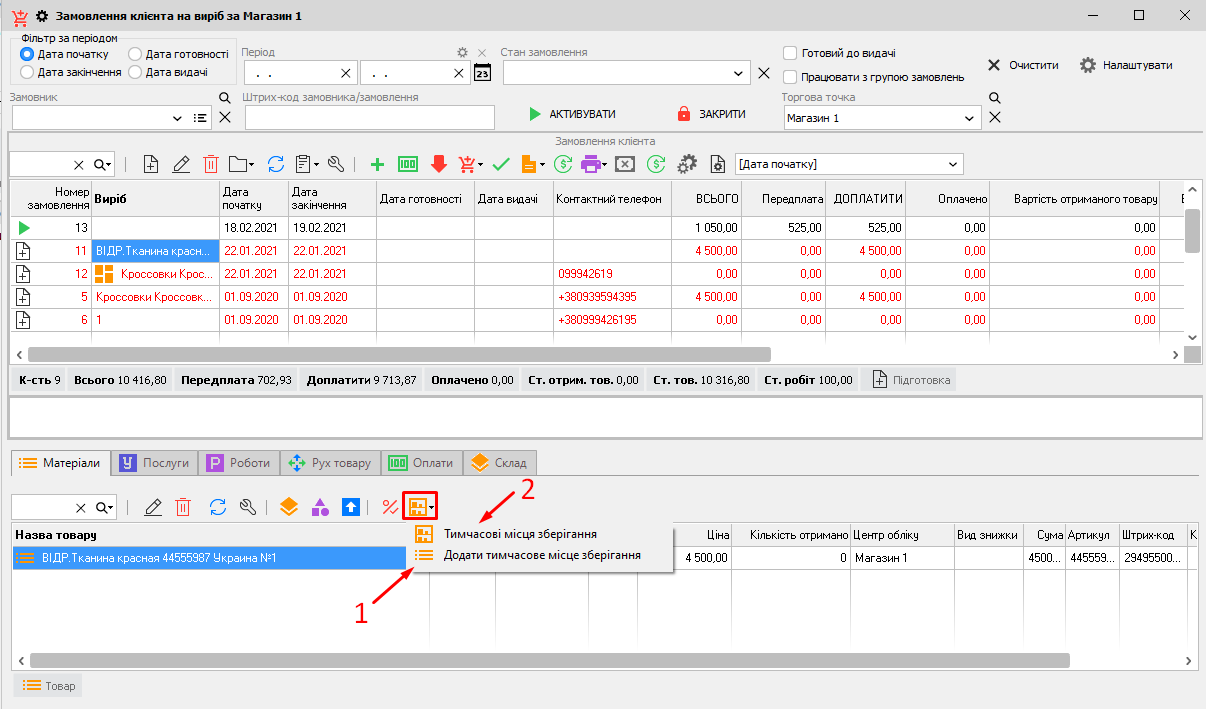Click the percent discount icon in materials toolbar
This screenshot has height=709, width=1206.
tap(389, 507)
